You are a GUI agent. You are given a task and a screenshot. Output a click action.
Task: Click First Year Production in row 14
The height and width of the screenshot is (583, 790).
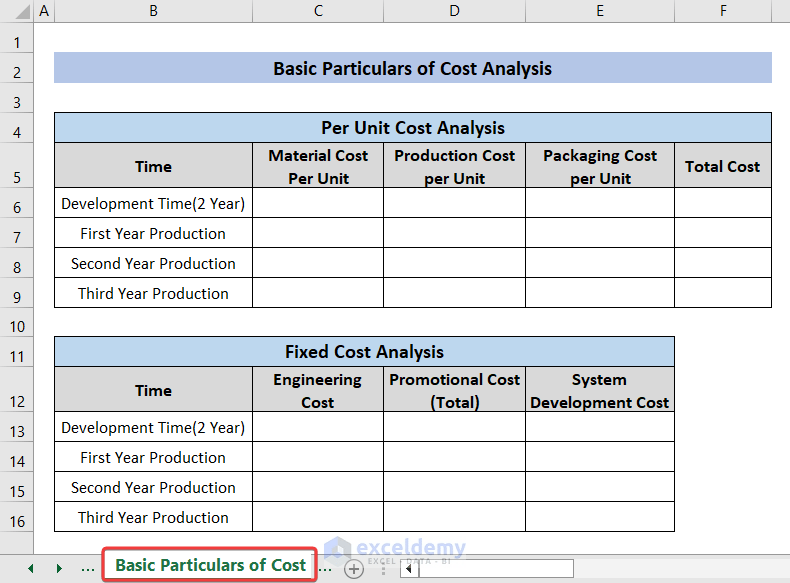point(153,457)
